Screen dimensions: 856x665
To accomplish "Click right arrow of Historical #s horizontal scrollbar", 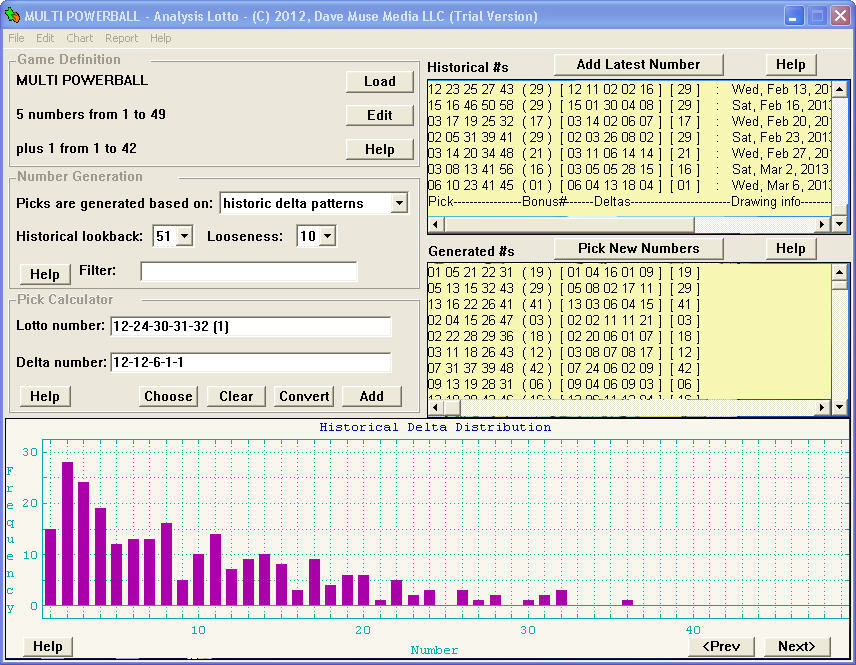I will (823, 224).
